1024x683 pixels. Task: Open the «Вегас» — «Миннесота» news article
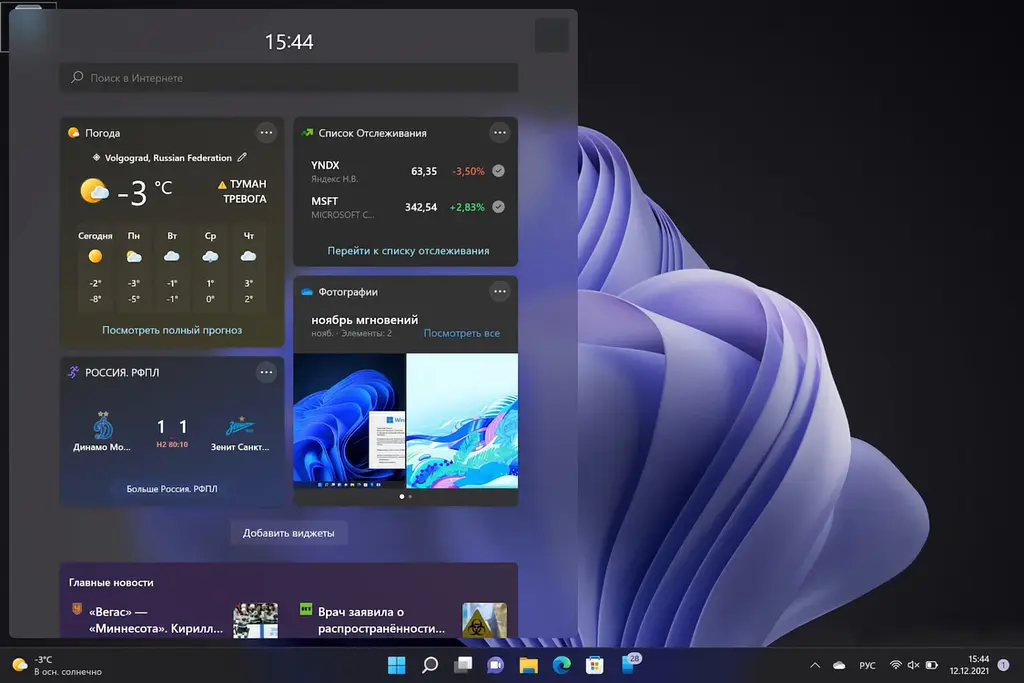(x=155, y=620)
